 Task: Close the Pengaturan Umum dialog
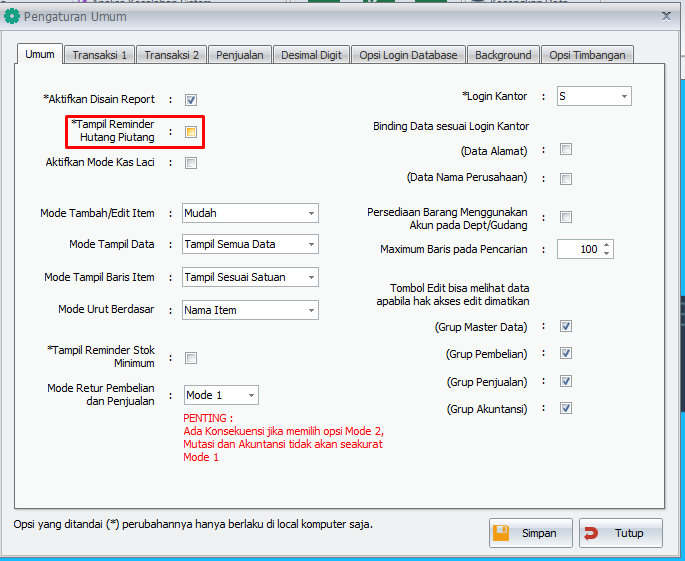(667, 16)
